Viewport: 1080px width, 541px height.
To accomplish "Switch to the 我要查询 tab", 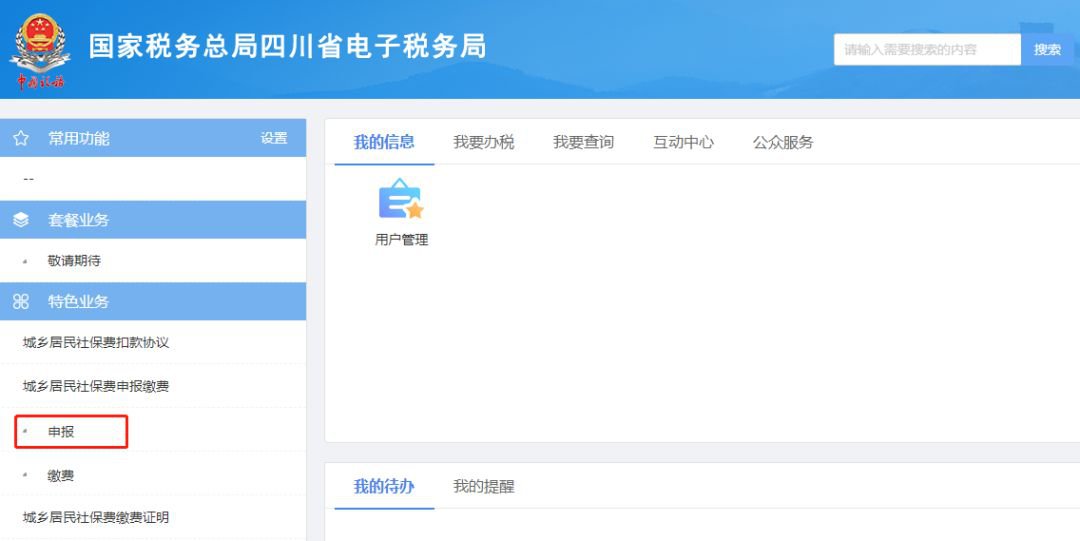I will (583, 142).
